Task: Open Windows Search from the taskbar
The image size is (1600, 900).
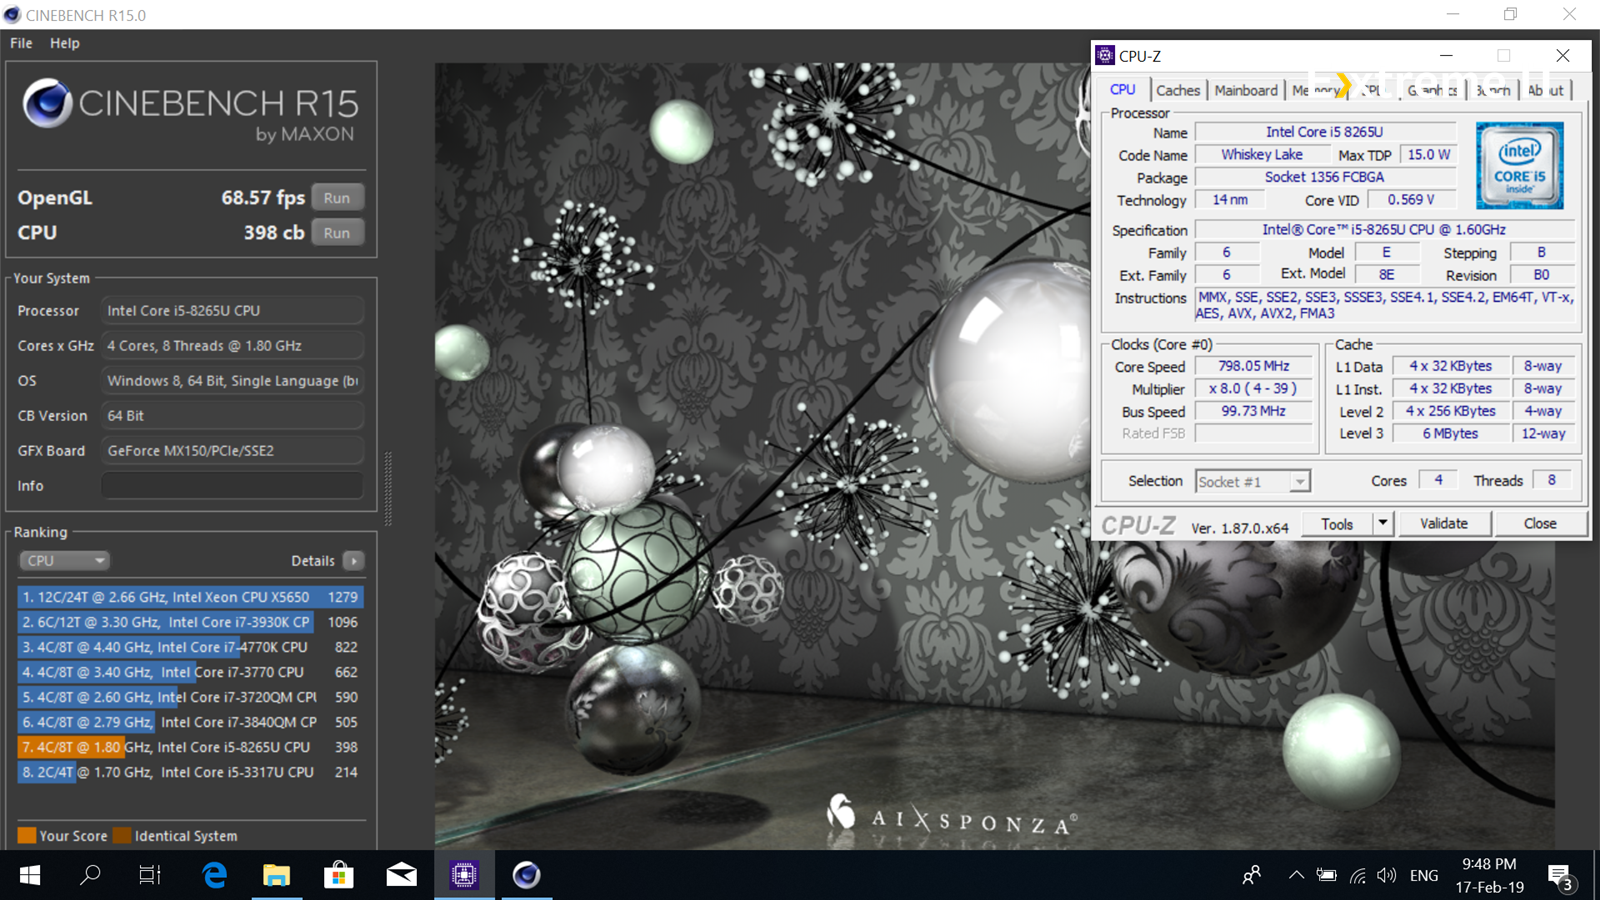Action: pyautogui.click(x=90, y=876)
